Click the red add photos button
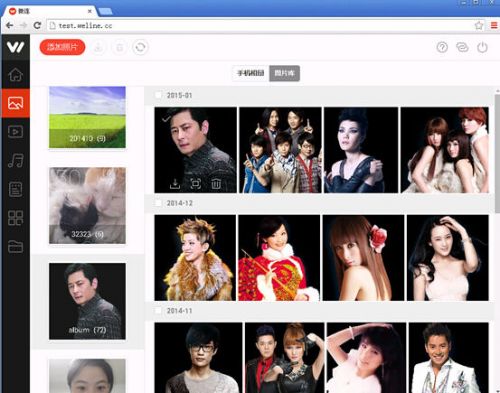The image size is (500, 393). [62, 47]
